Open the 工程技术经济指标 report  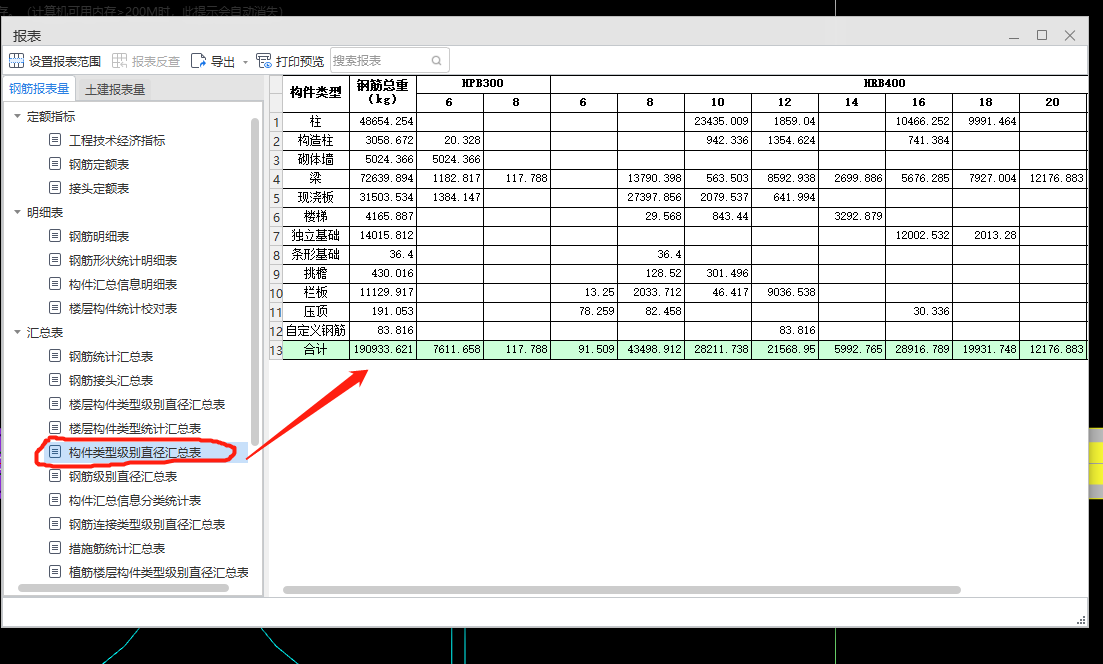click(117, 141)
